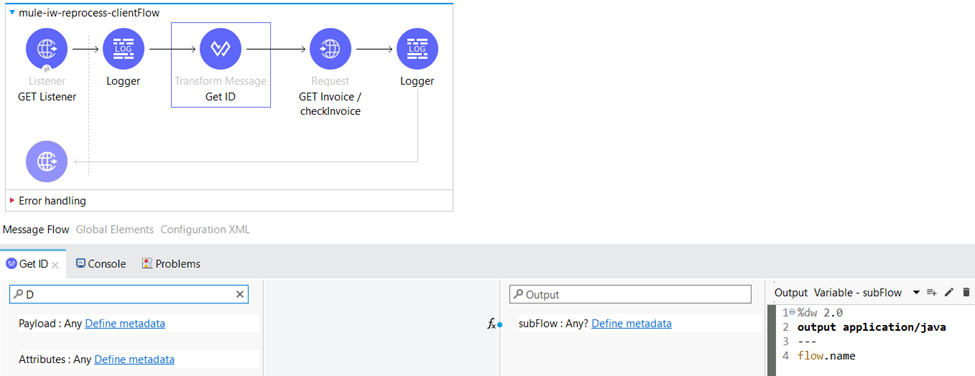Select the last Logger icon in flow
The height and width of the screenshot is (376, 975).
coord(417,49)
